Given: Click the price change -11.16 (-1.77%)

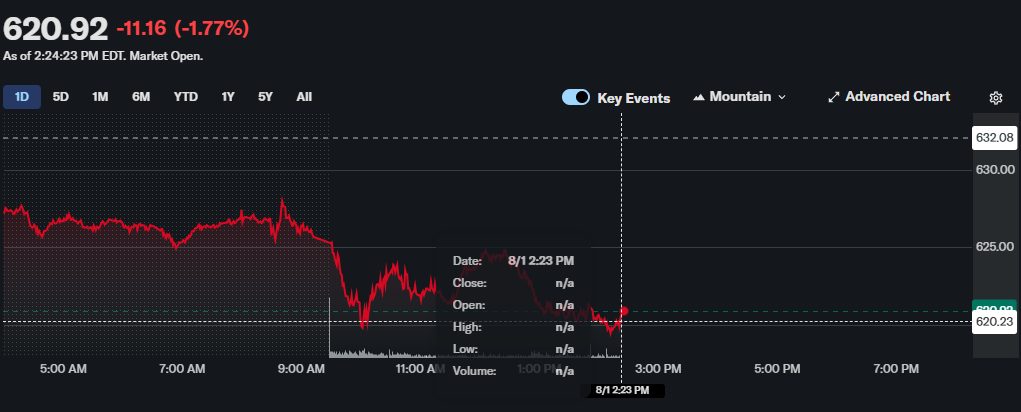Looking at the screenshot, I should click(x=182, y=29).
